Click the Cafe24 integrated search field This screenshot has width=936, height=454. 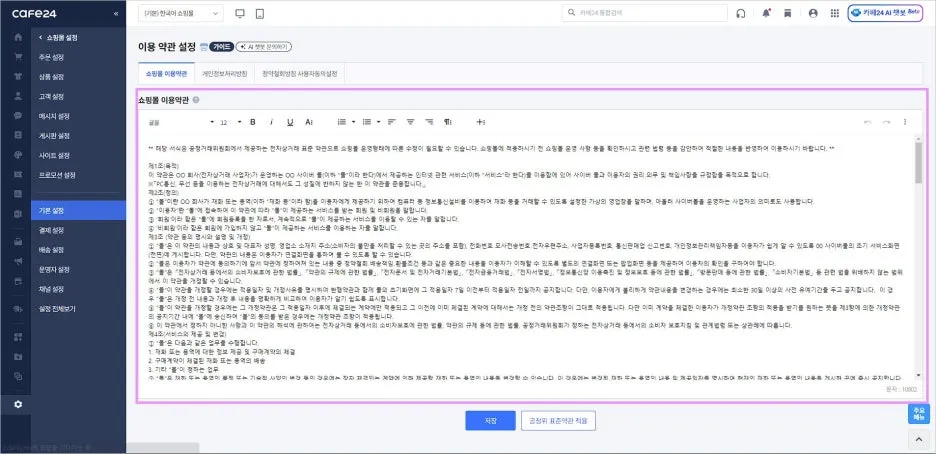pos(645,13)
